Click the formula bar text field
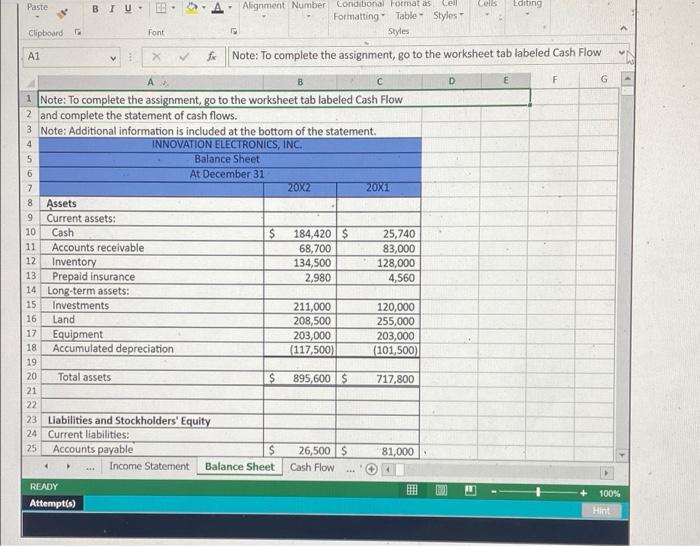This screenshot has height=546, width=700. point(422,54)
